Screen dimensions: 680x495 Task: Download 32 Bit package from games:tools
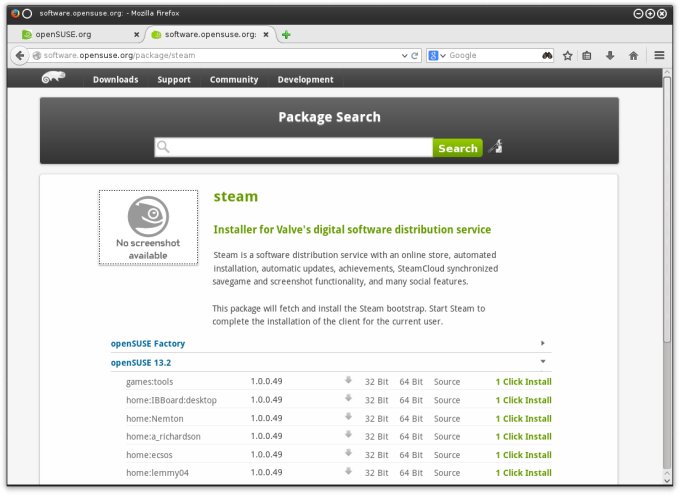pos(376,382)
